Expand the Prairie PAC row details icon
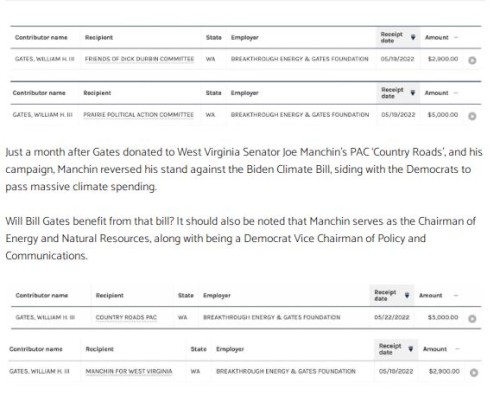 [x=472, y=116]
